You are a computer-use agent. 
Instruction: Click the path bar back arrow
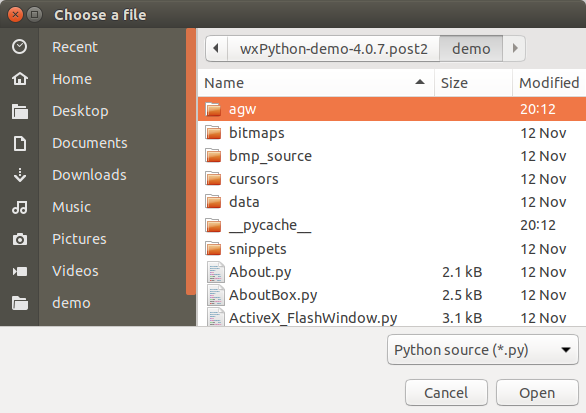click(216, 49)
